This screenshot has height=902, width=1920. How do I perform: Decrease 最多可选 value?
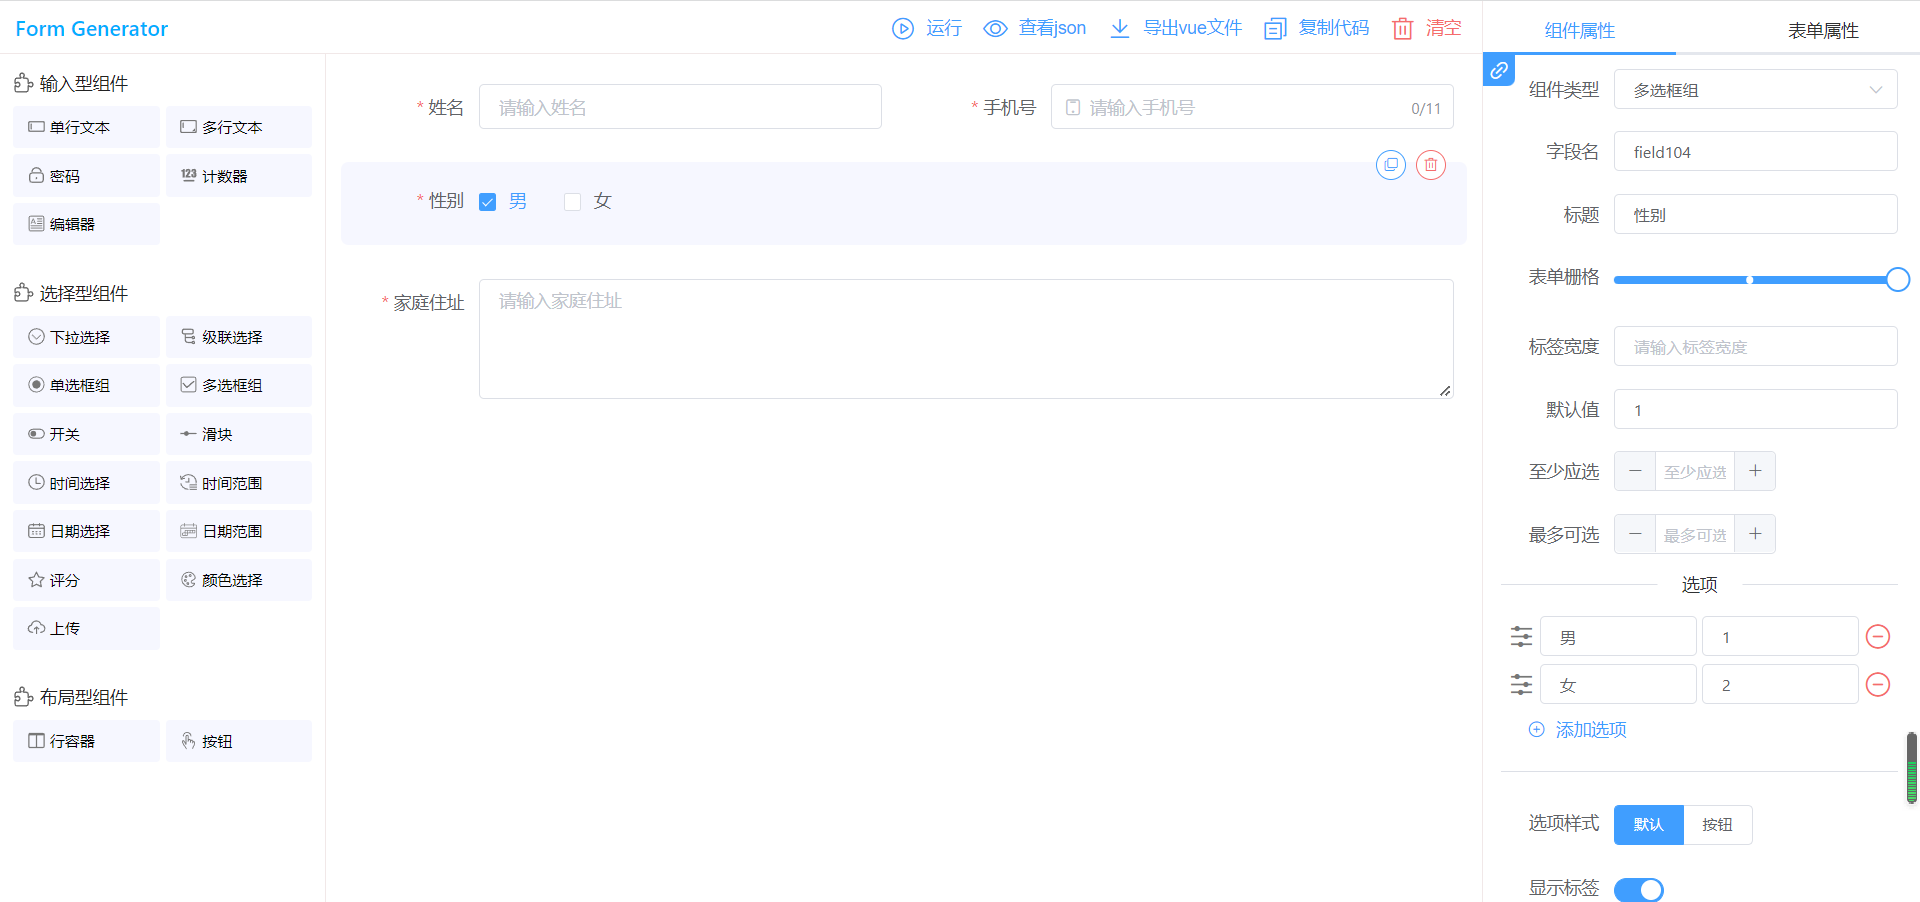point(1635,535)
